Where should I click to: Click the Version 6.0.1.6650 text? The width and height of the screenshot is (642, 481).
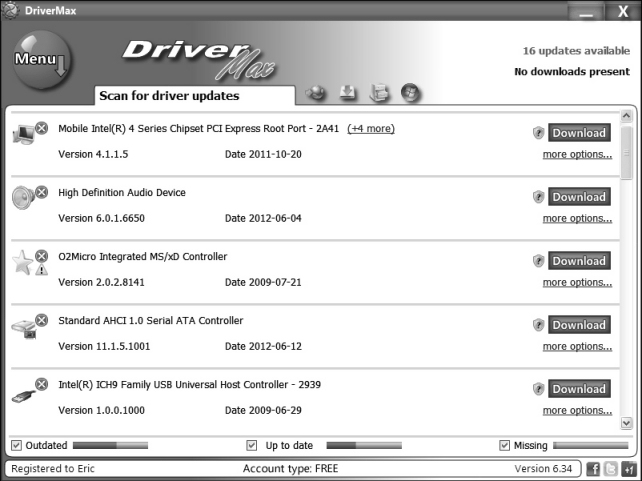[102, 218]
